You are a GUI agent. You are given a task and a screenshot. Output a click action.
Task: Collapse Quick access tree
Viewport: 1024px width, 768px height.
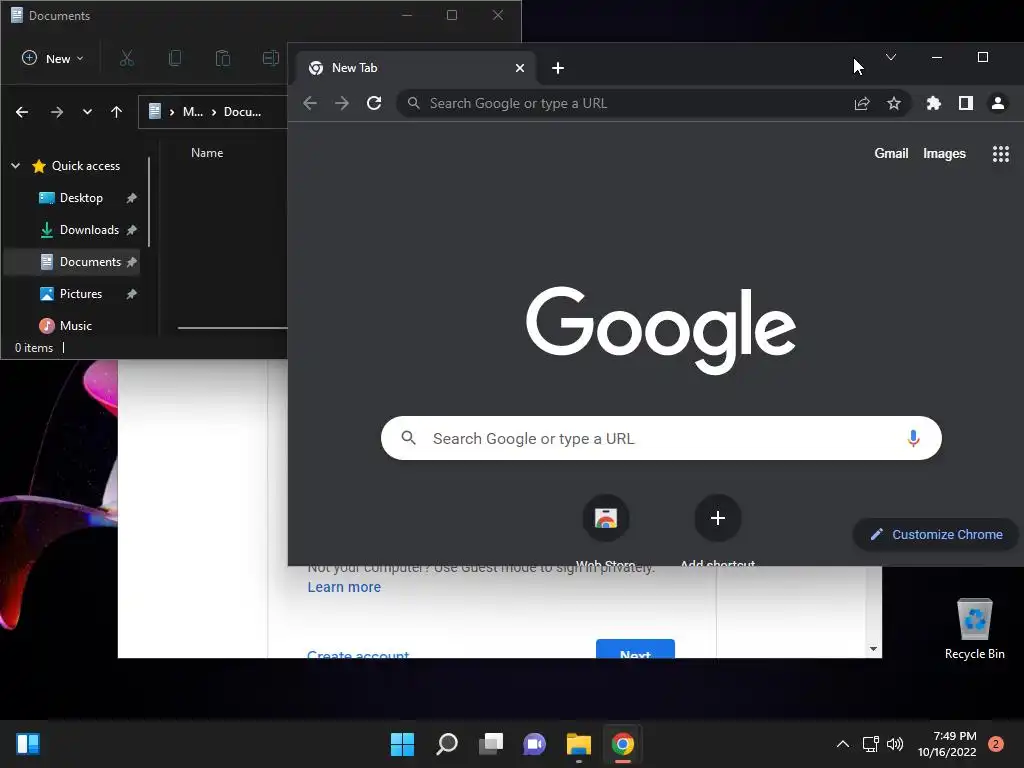pyautogui.click(x=16, y=166)
